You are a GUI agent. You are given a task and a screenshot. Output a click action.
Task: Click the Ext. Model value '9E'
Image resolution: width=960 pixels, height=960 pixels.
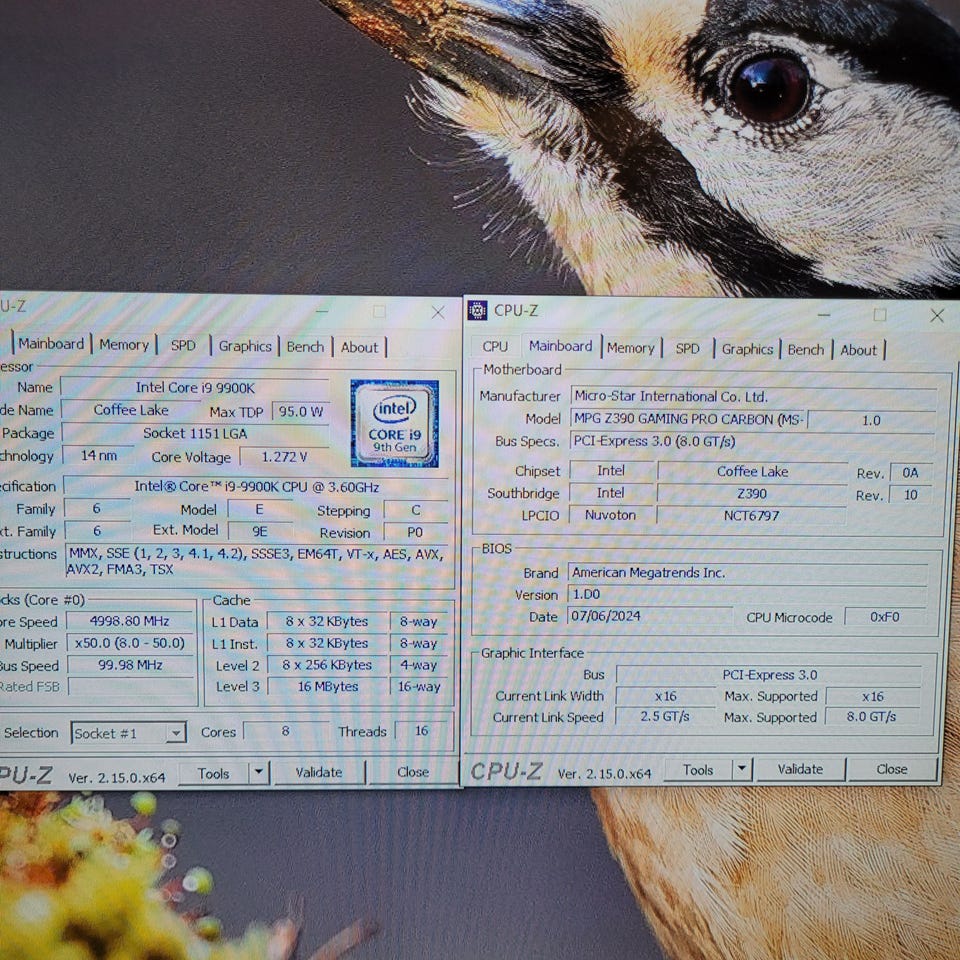[x=260, y=531]
